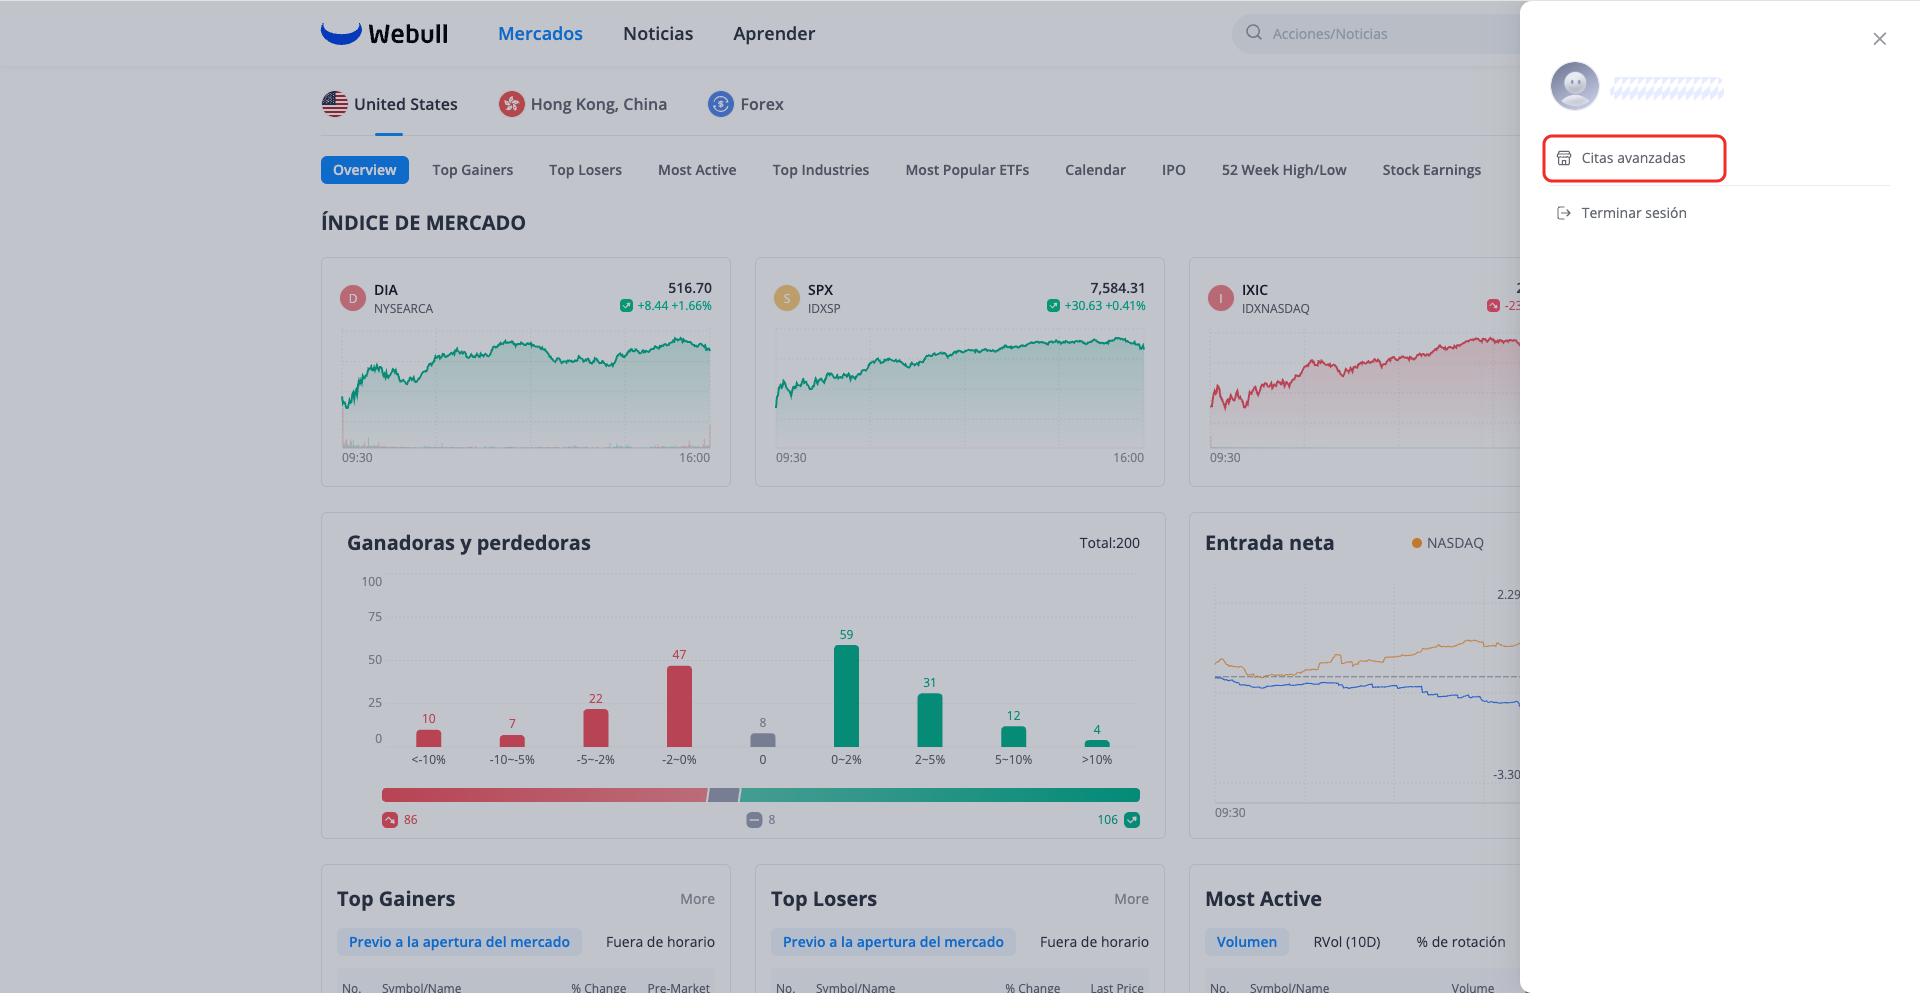Viewport: 1920px width, 993px height.
Task: Select the United States flag icon
Action: 335,104
